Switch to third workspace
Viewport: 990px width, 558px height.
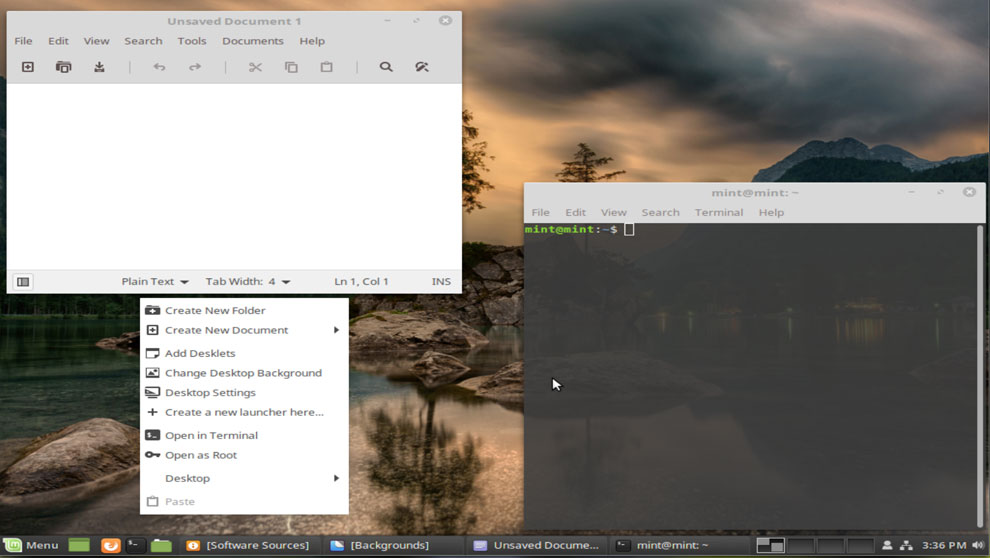coord(830,545)
